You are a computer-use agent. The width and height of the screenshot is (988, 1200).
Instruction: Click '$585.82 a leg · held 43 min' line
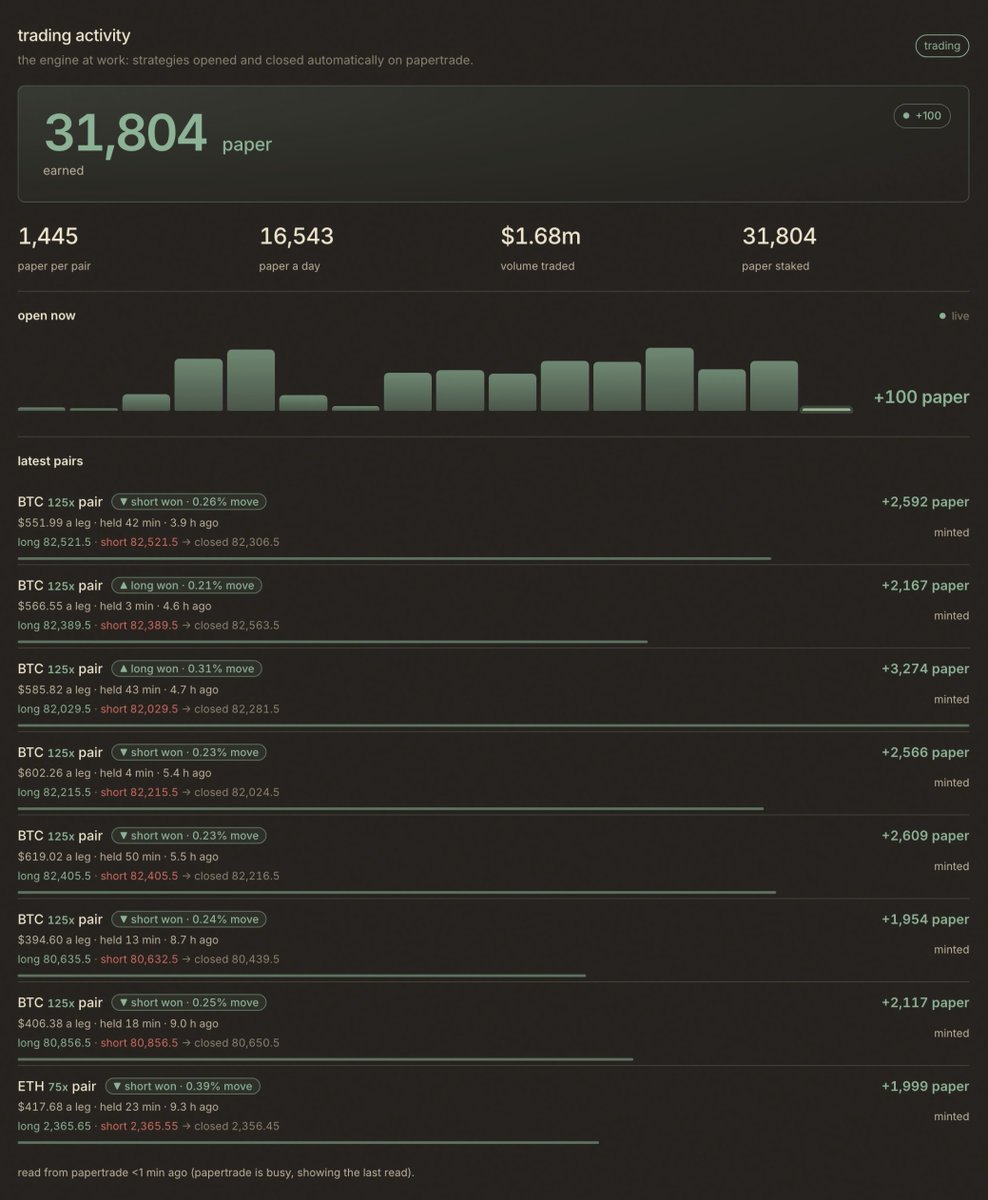click(118, 689)
